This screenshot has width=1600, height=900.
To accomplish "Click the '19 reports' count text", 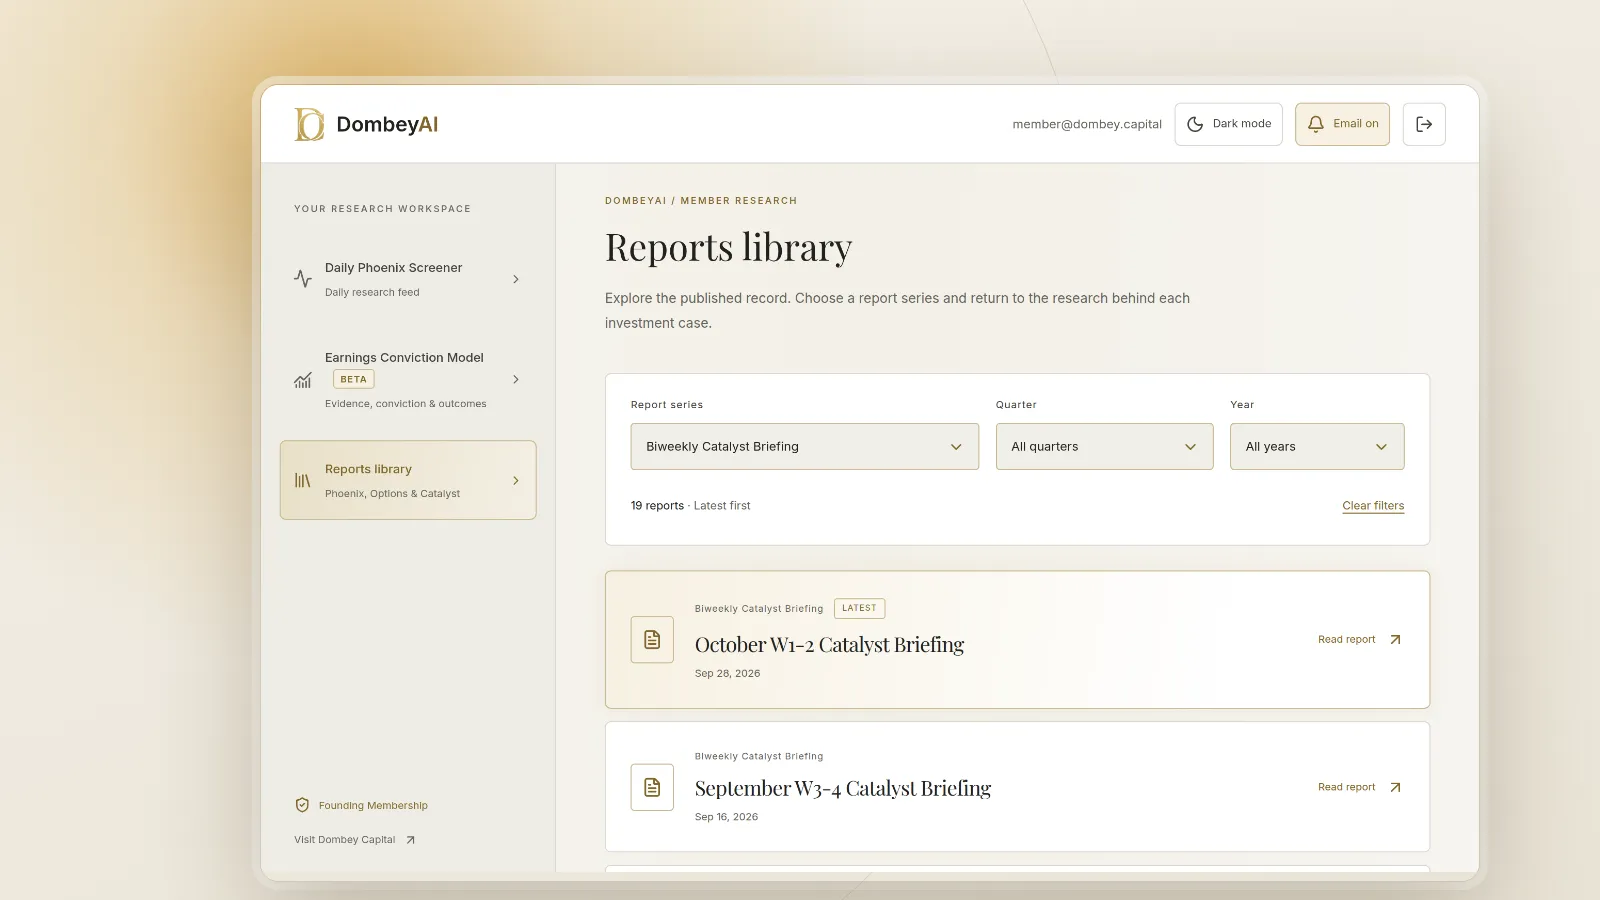I will 657,506.
